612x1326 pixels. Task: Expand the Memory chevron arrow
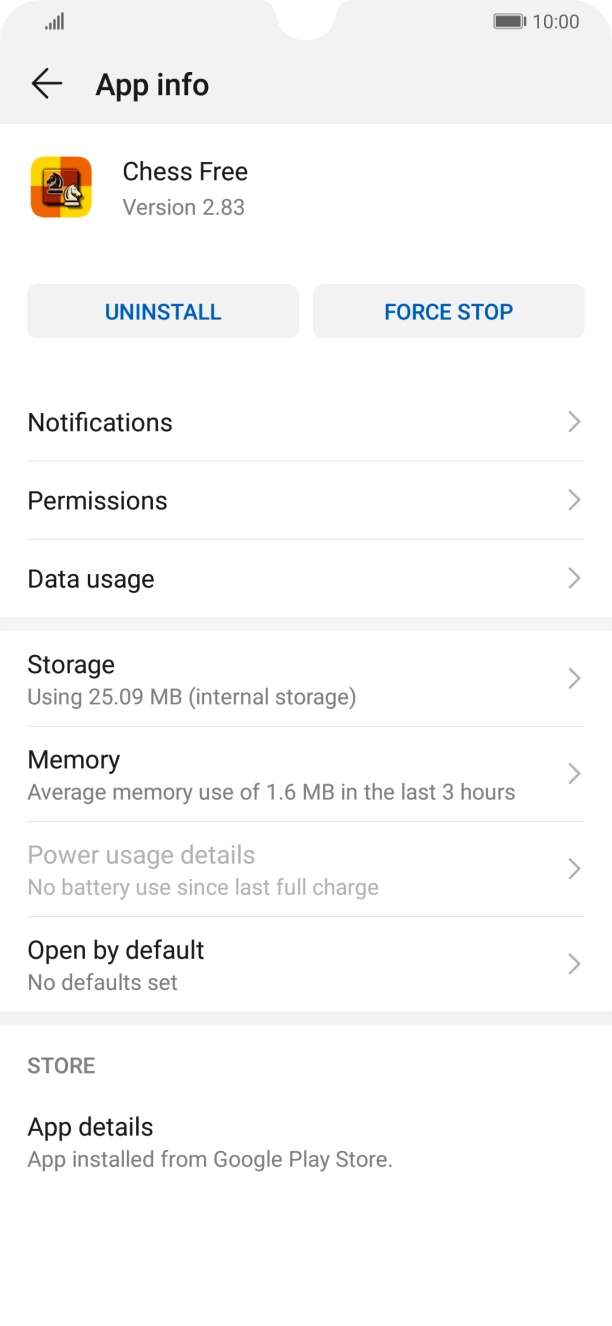click(574, 774)
